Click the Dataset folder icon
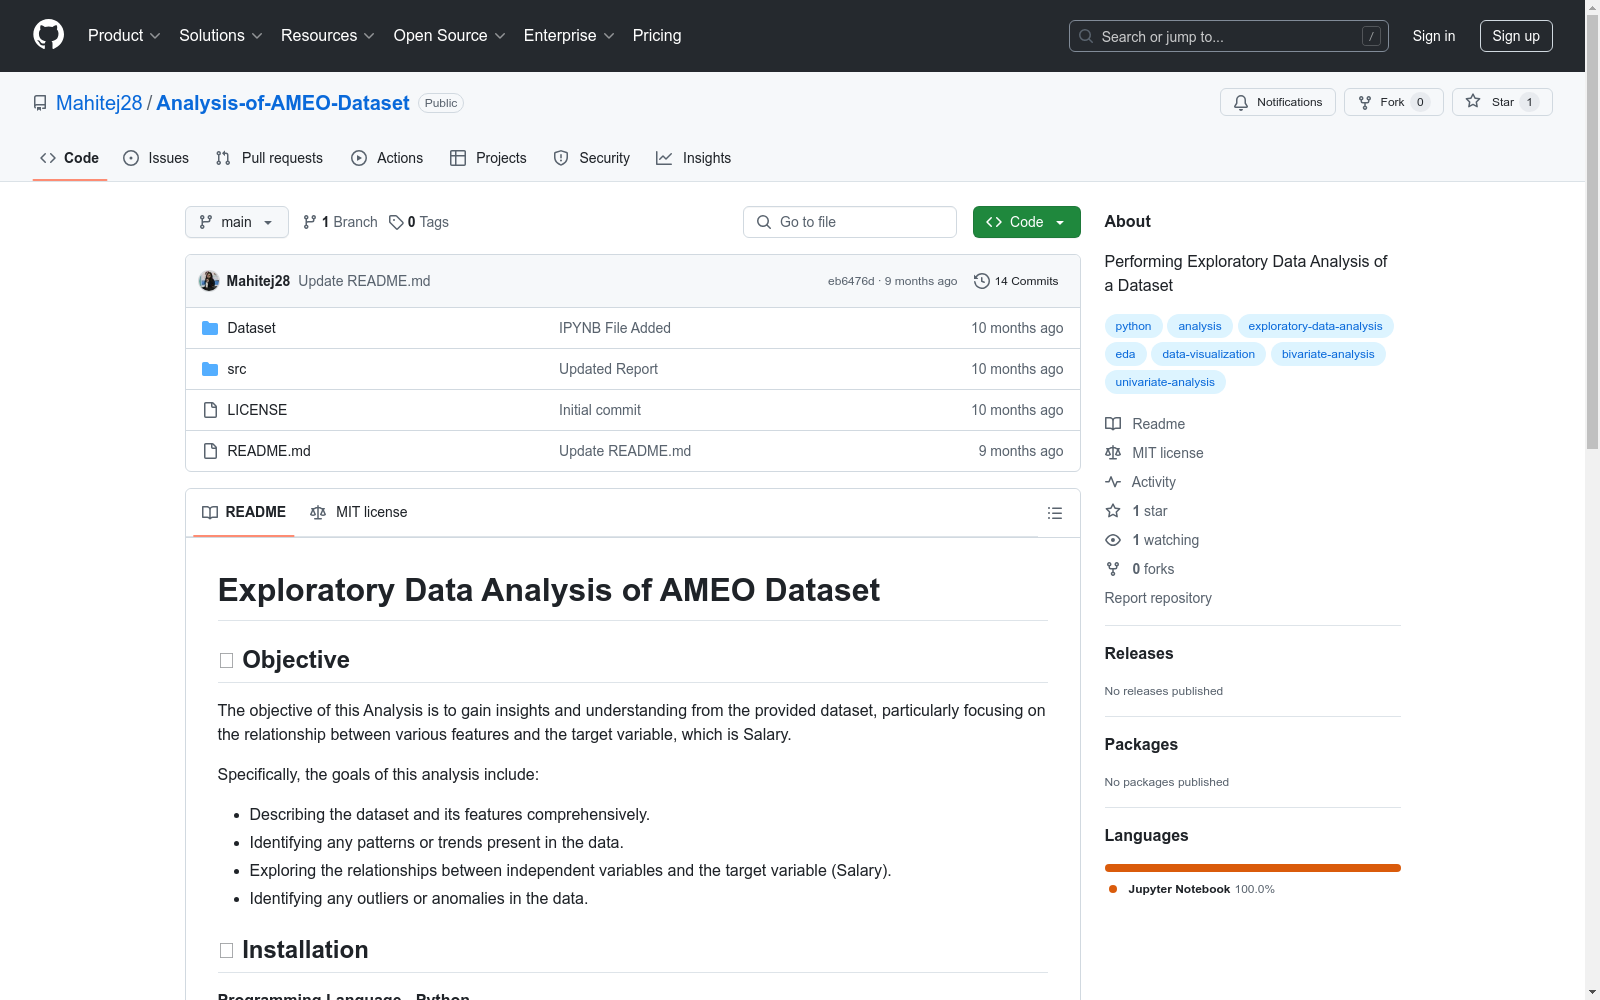 pyautogui.click(x=210, y=328)
